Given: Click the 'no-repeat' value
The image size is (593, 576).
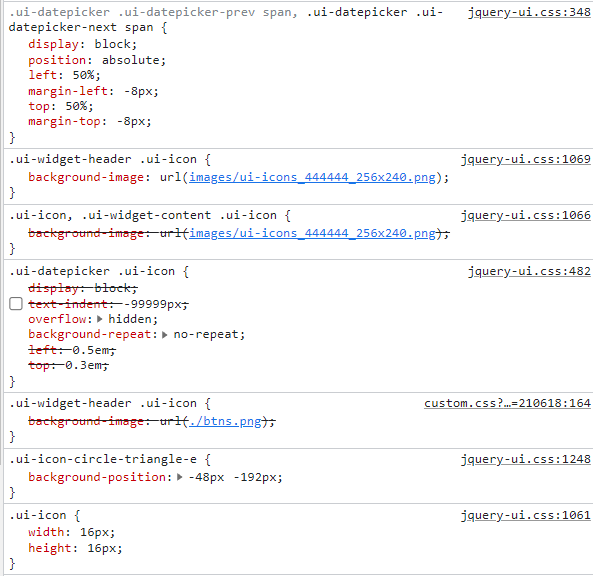Looking at the screenshot, I should pos(206,334).
